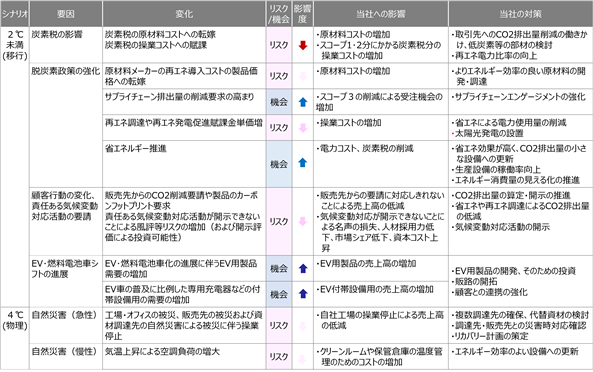
Task: Click dark blue arrow for EV付帯設備用 row
Action: point(303,294)
